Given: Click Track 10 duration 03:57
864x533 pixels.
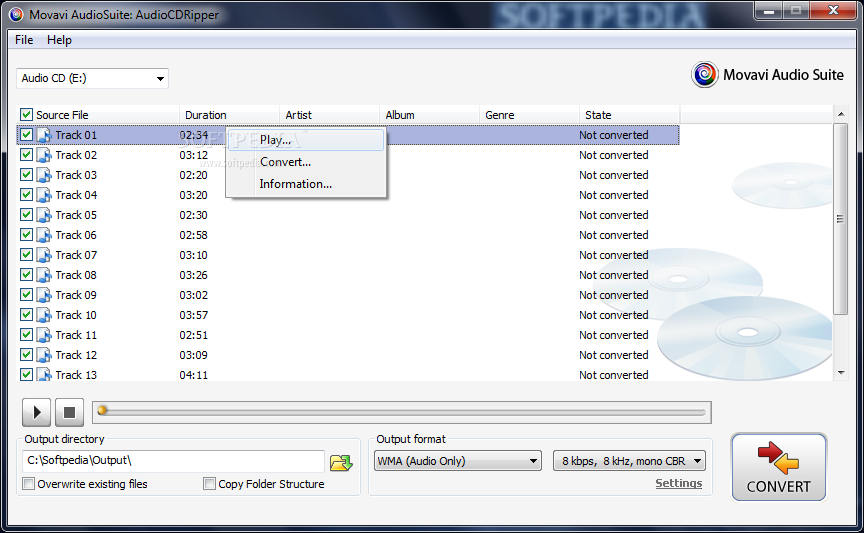Looking at the screenshot, I should (193, 315).
